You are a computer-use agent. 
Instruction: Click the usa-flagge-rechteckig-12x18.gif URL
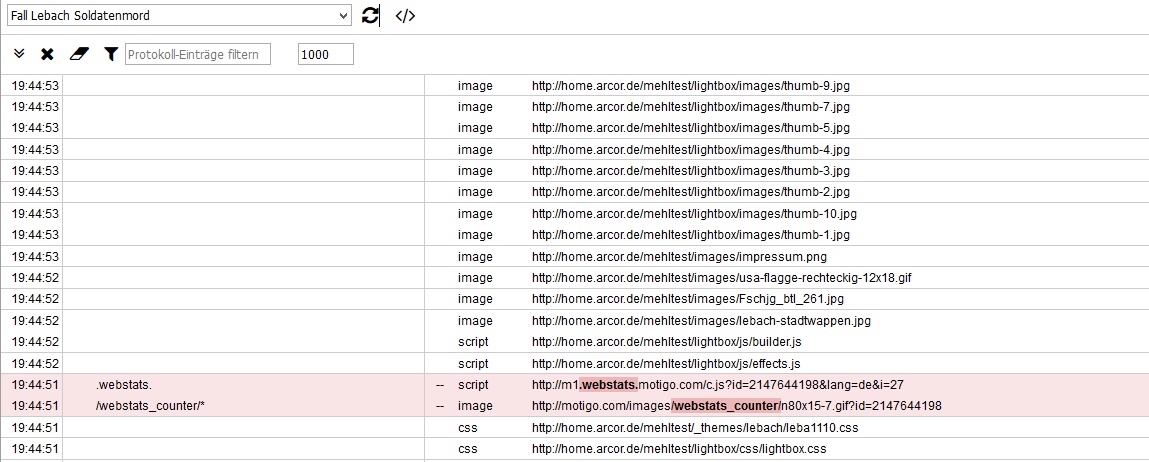point(722,278)
